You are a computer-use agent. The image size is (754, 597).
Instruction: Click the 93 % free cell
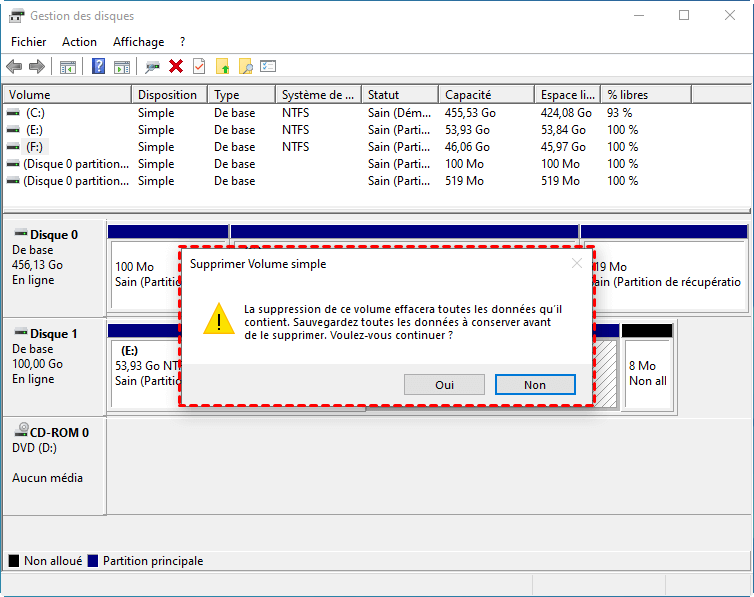pyautogui.click(x=619, y=113)
